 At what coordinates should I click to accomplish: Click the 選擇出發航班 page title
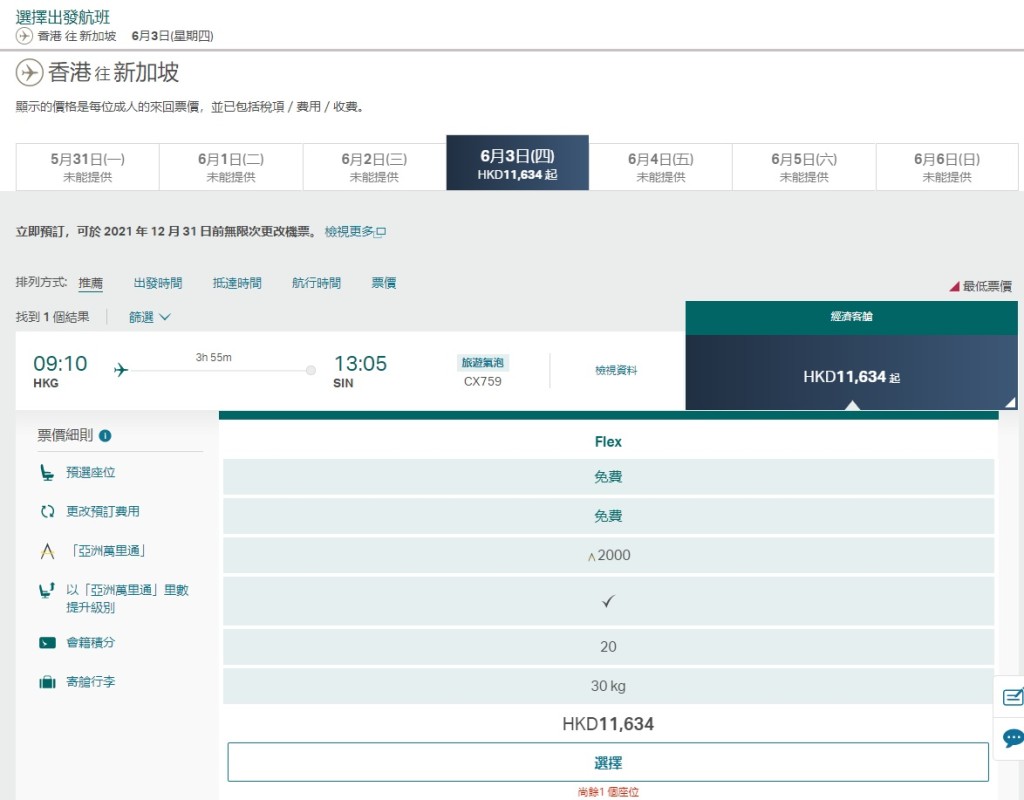[63, 17]
